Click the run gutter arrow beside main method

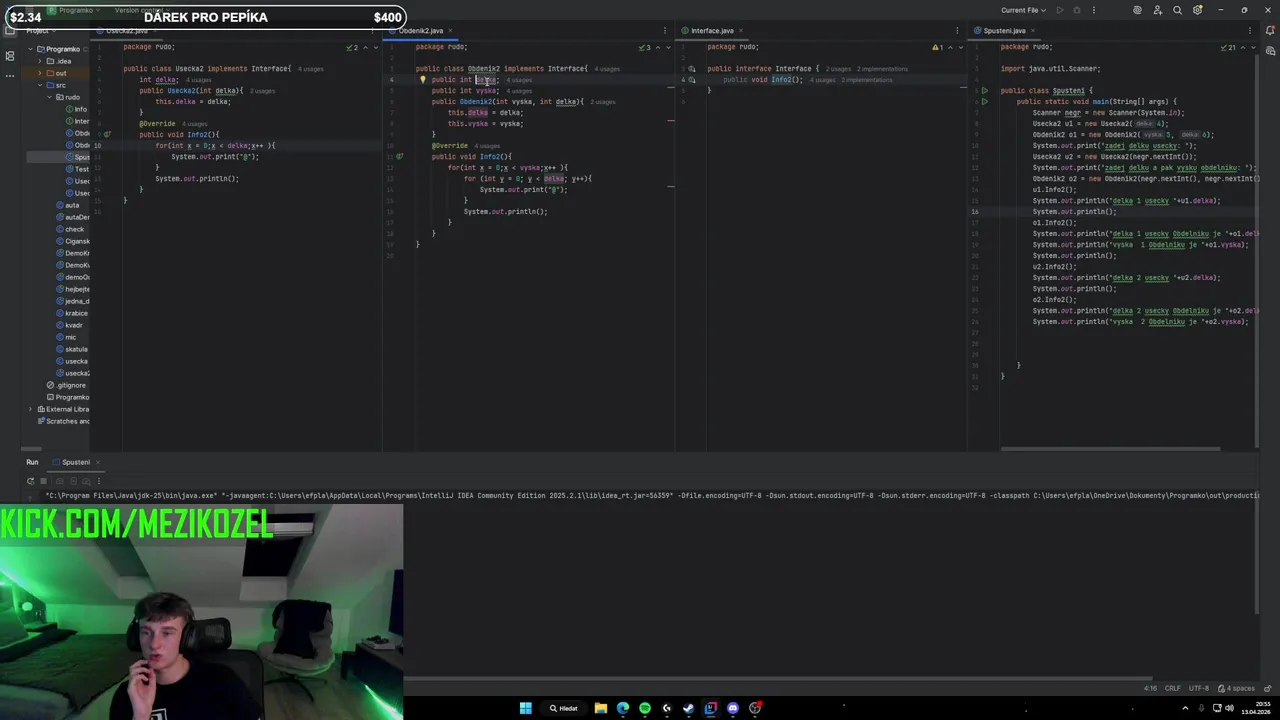tap(985, 101)
